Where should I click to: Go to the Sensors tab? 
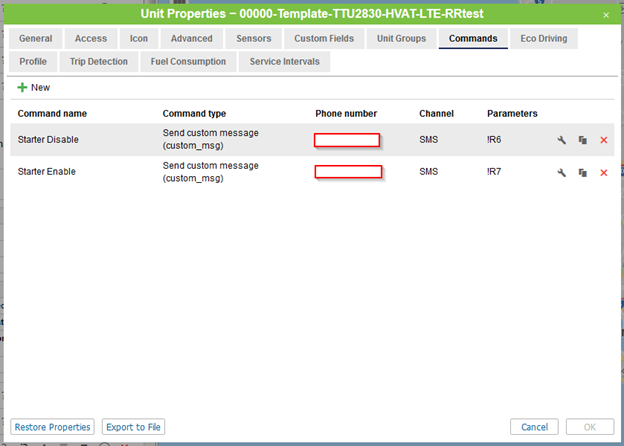tap(253, 39)
